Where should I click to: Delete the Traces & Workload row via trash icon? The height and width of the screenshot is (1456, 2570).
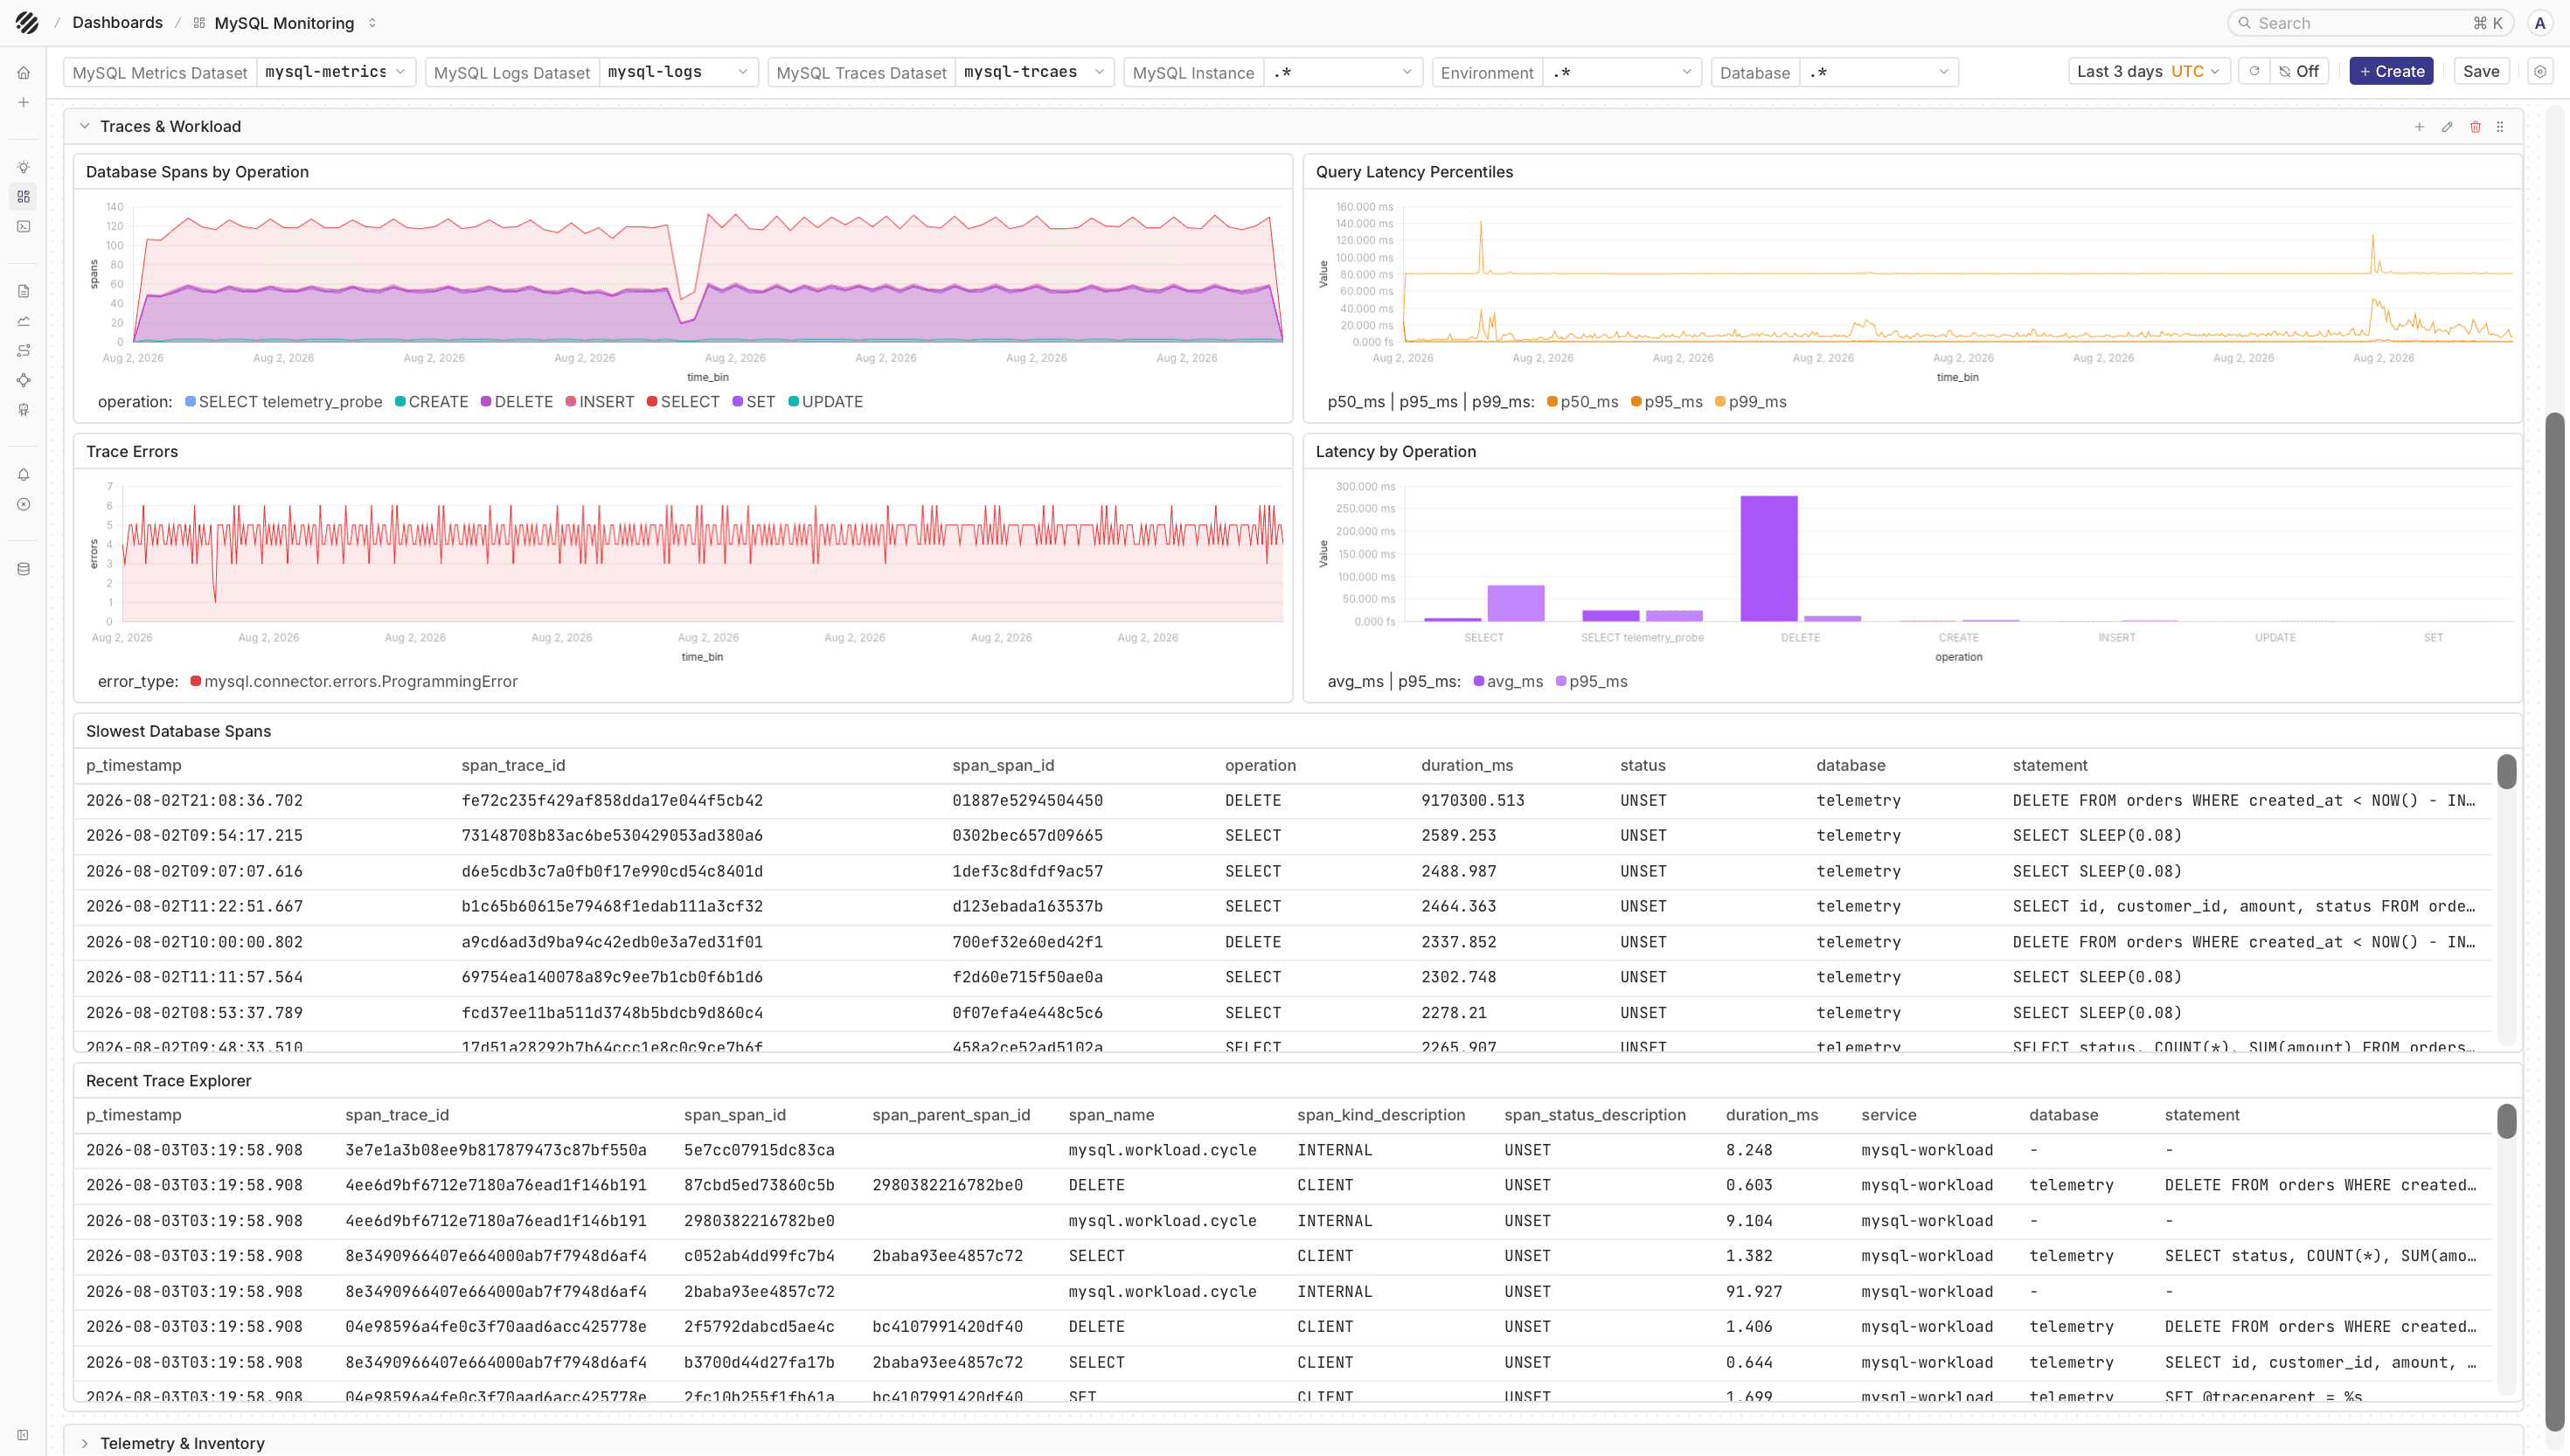point(2475,127)
